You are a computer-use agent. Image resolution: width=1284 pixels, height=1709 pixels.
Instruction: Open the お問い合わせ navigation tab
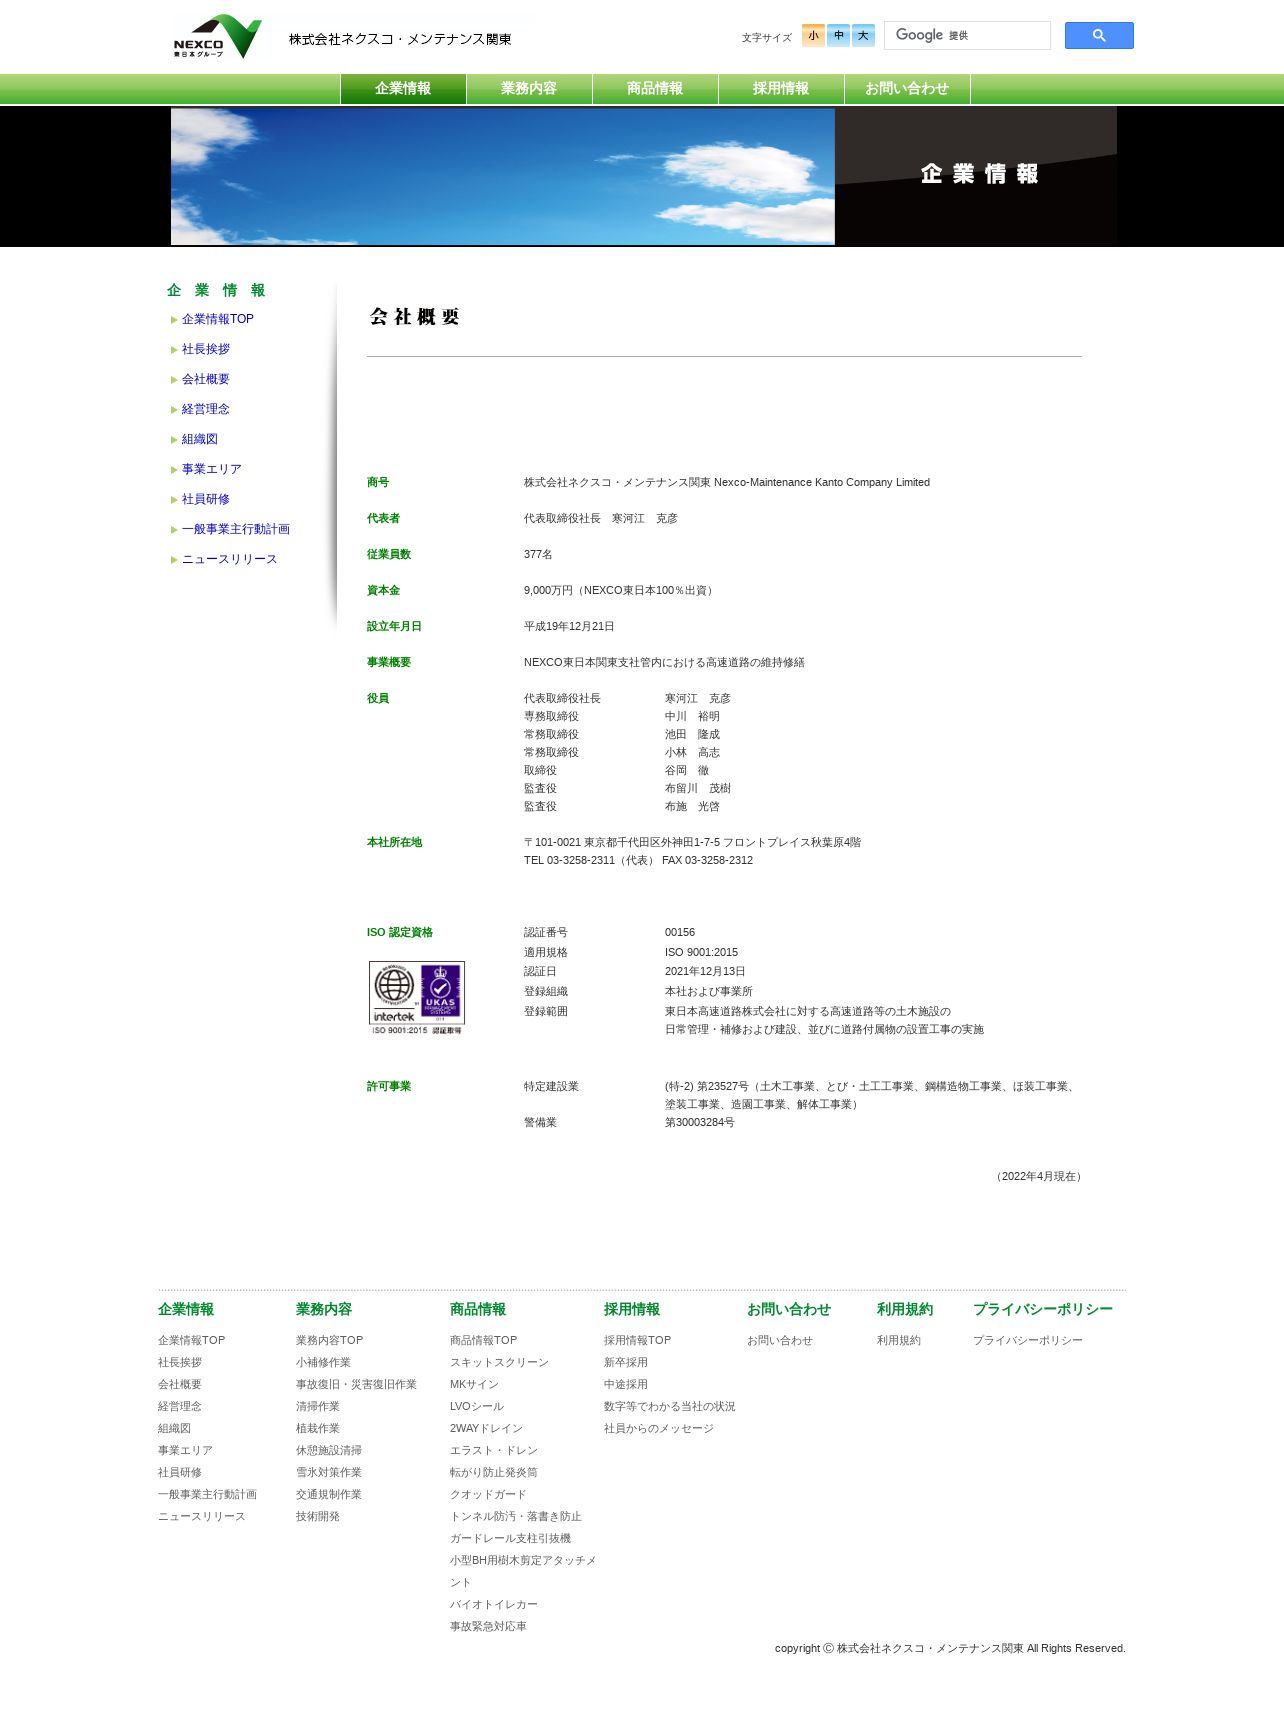pyautogui.click(x=907, y=89)
